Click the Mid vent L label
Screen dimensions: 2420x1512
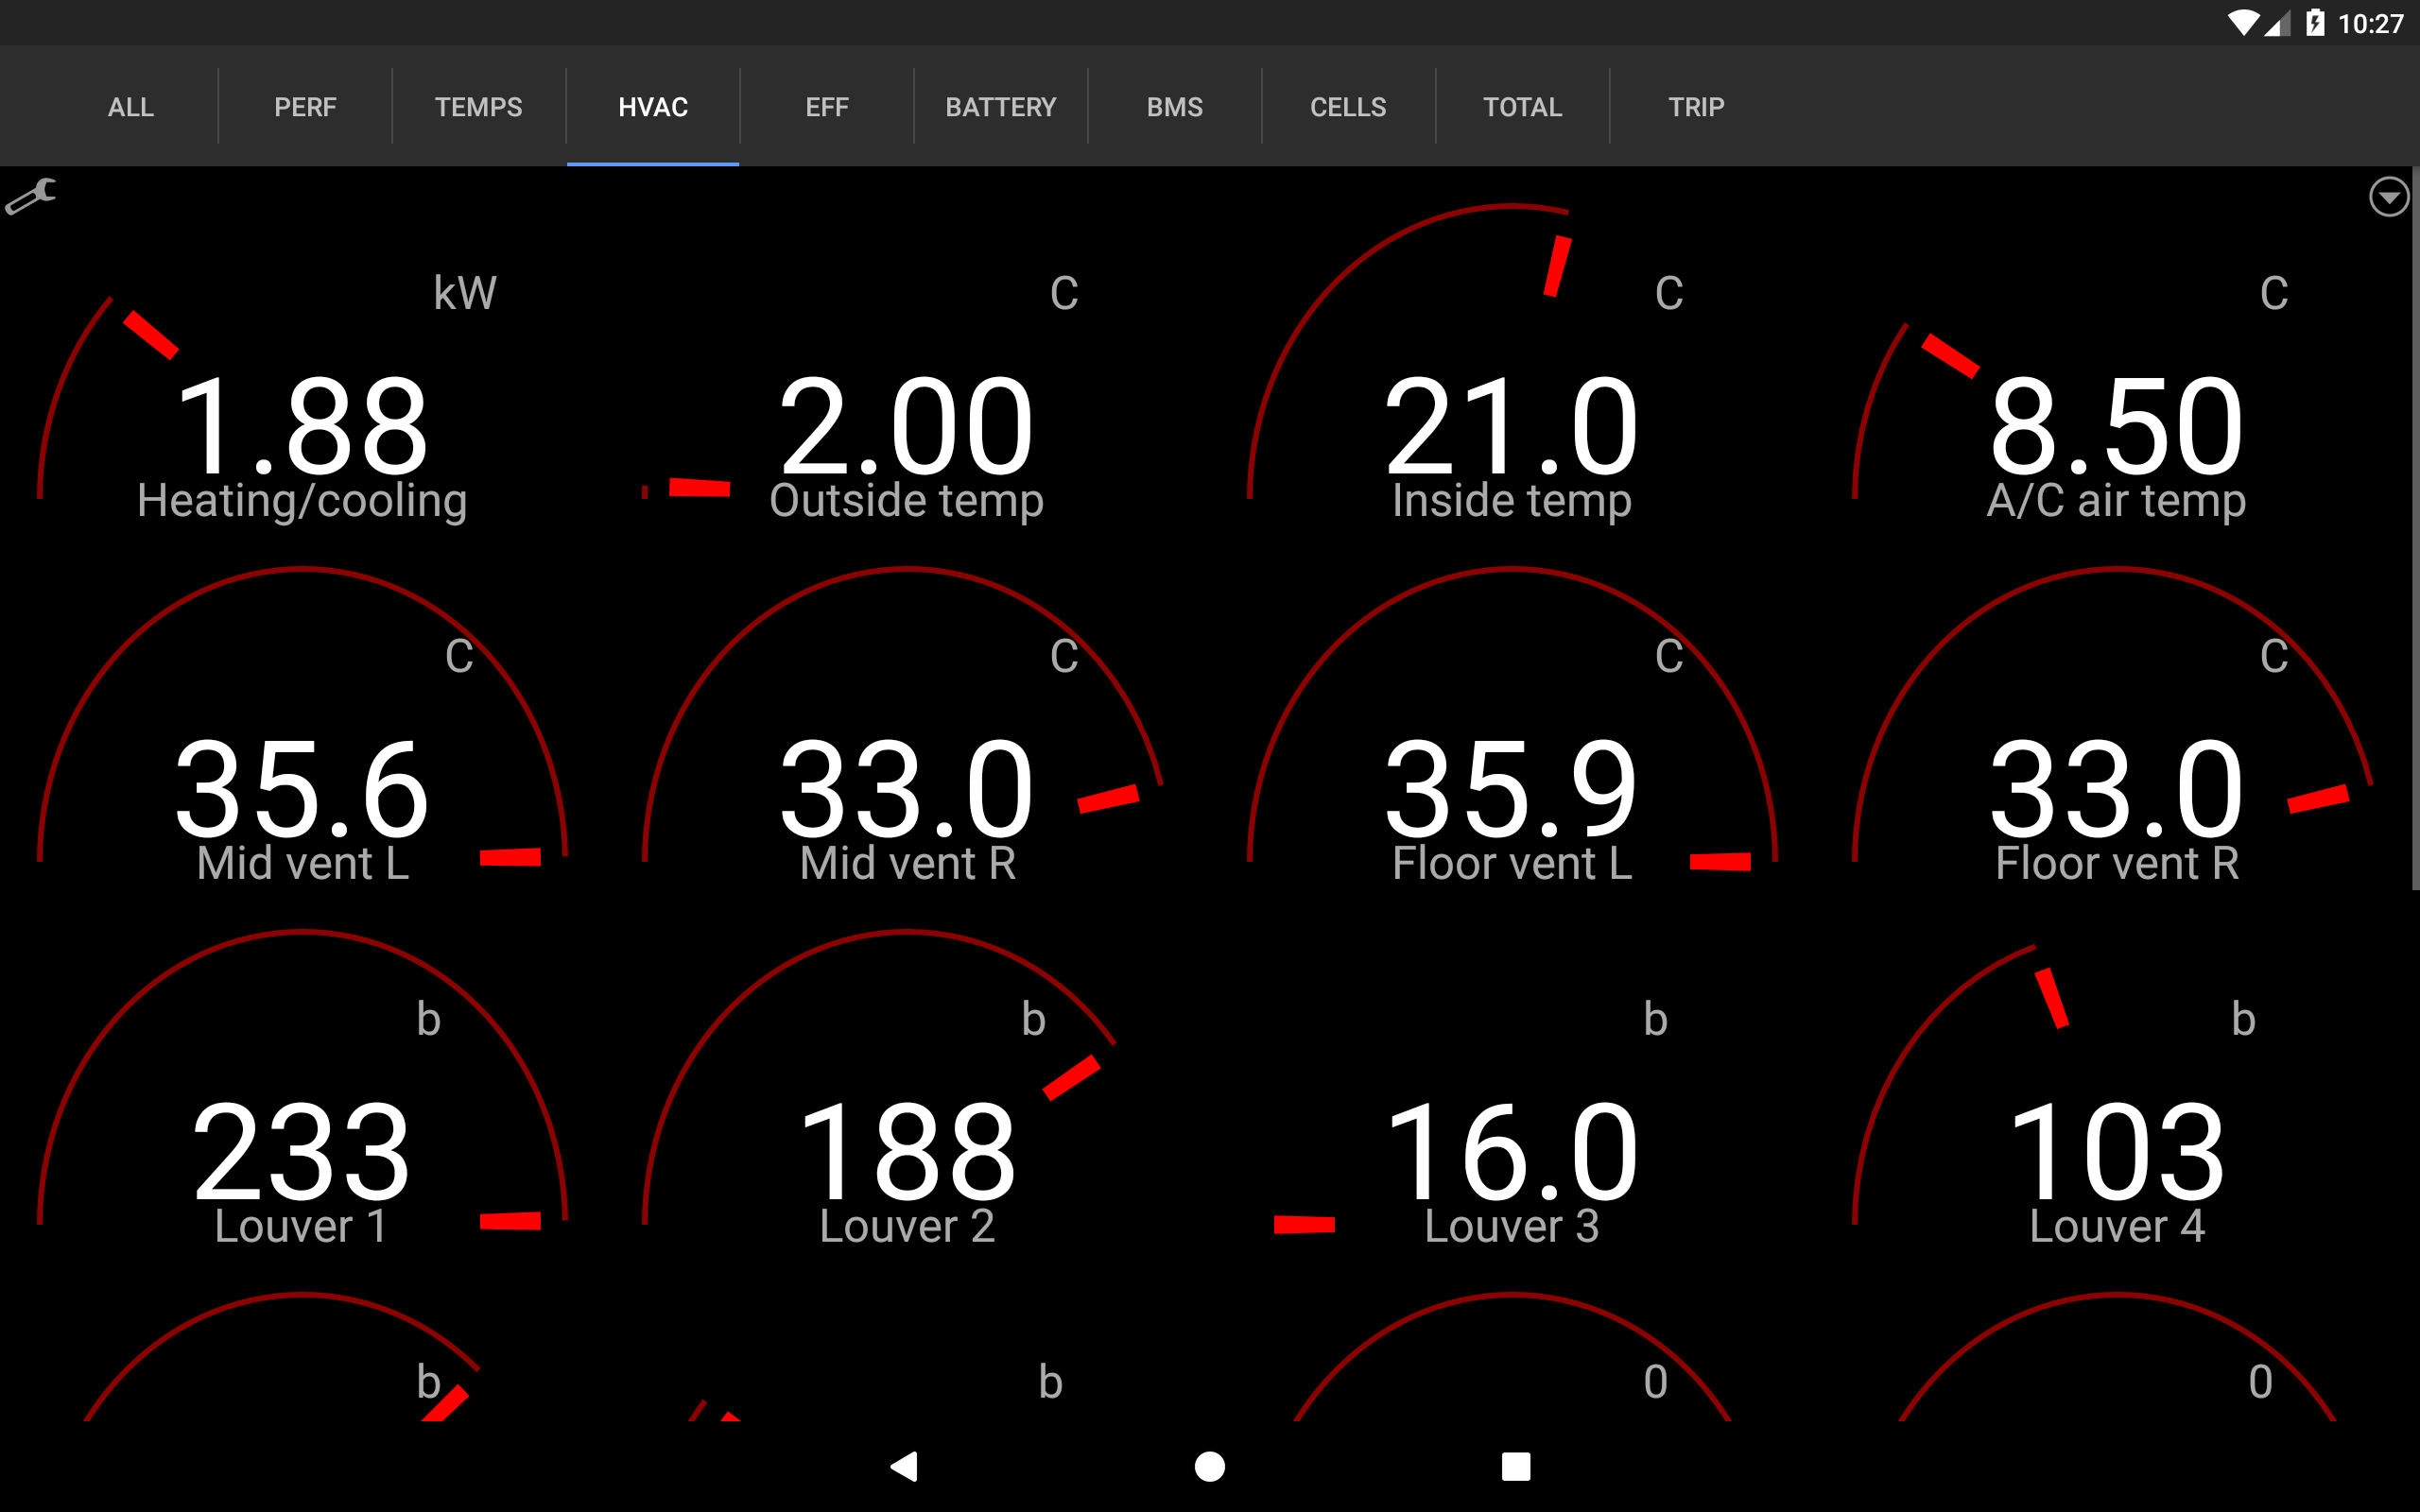(x=302, y=863)
